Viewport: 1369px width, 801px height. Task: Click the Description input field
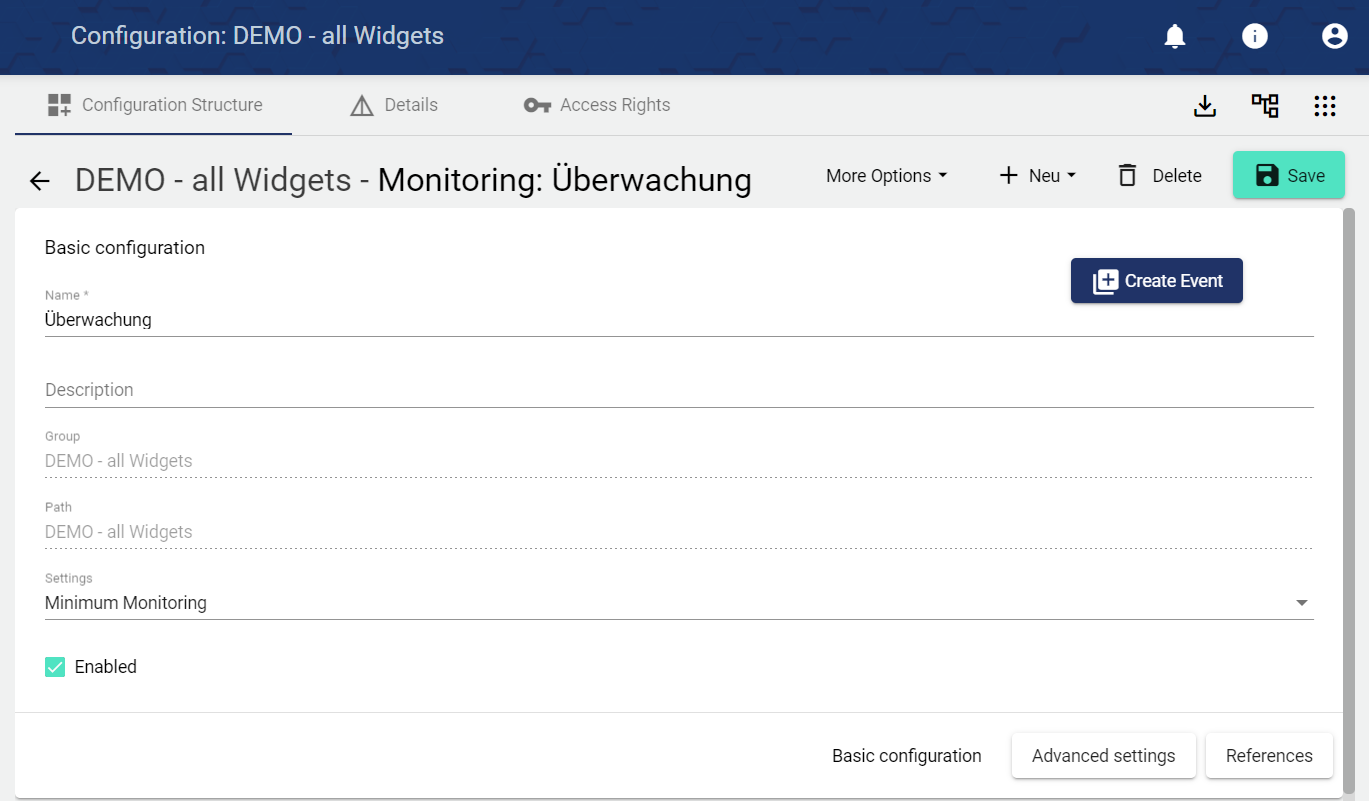(679, 390)
